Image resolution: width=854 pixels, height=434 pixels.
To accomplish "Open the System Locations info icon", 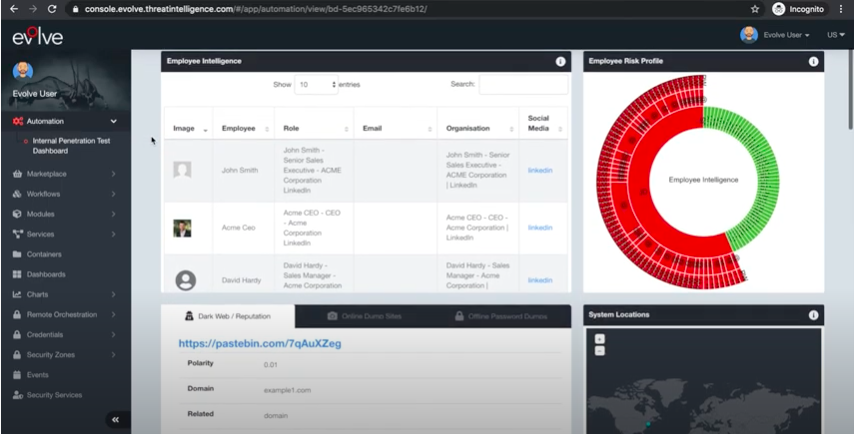I will tap(813, 315).
